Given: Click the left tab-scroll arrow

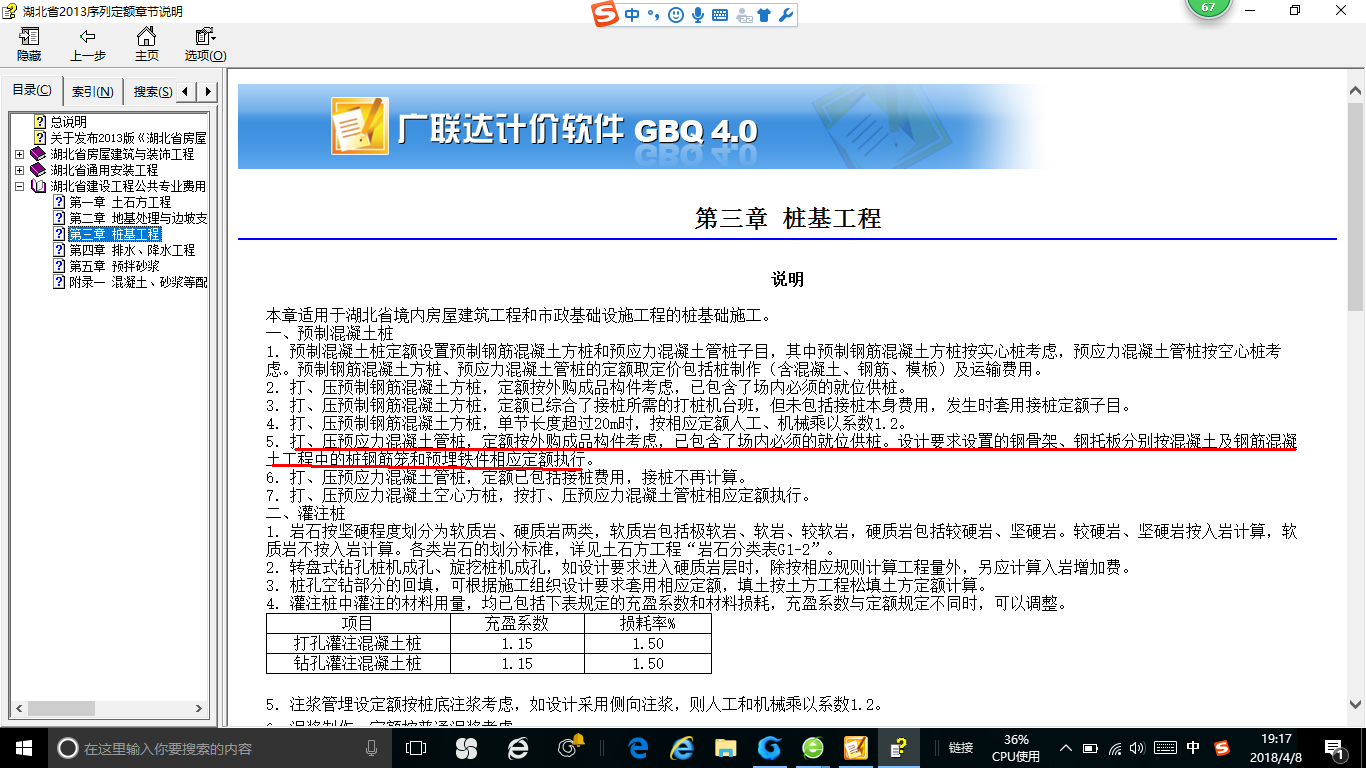Looking at the screenshot, I should tap(188, 92).
